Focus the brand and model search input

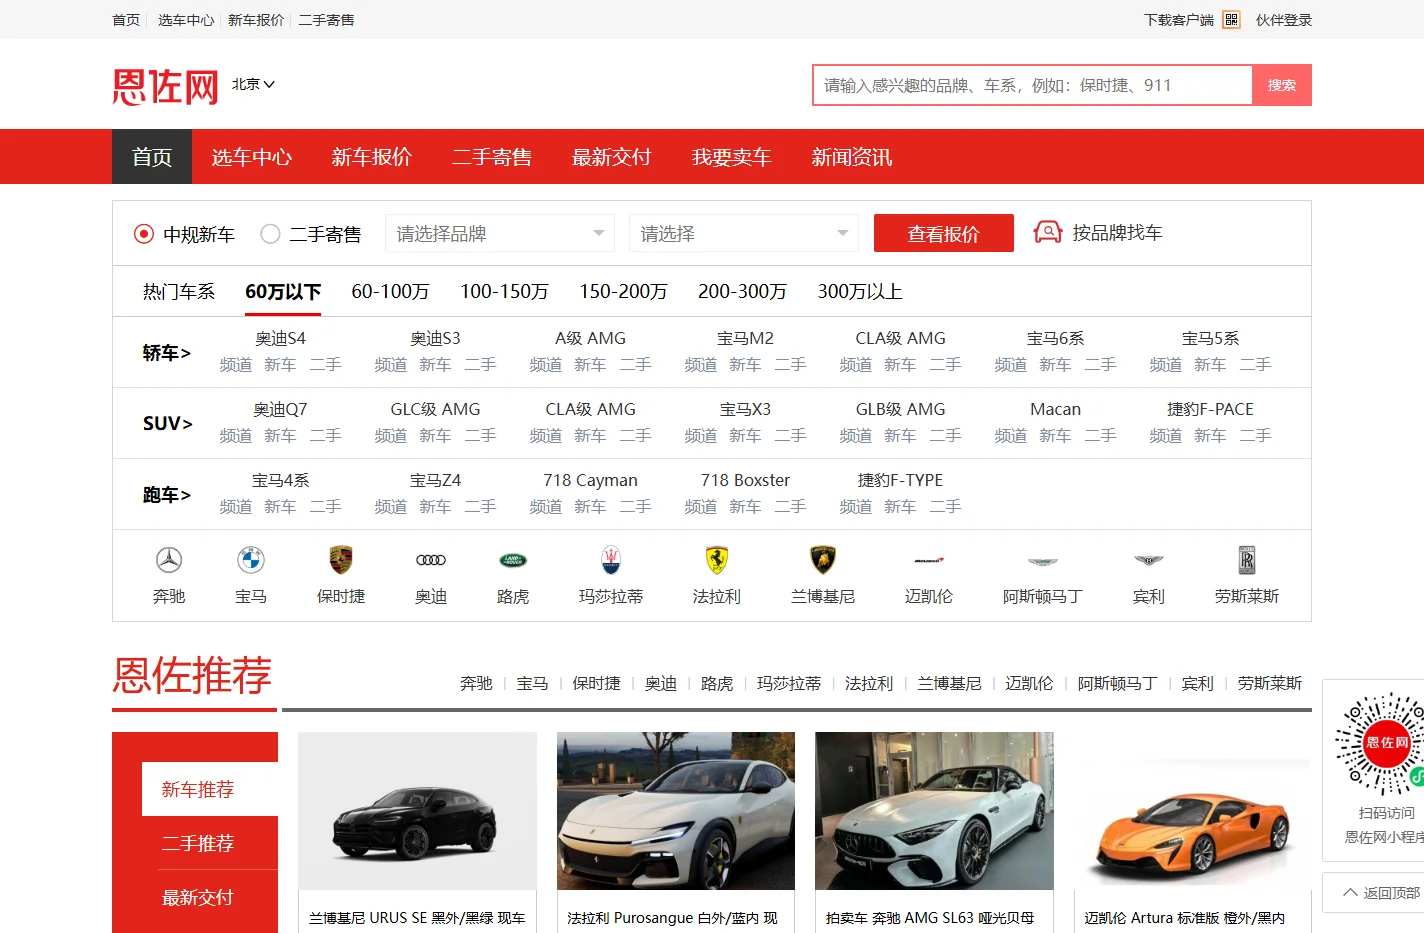(1032, 85)
